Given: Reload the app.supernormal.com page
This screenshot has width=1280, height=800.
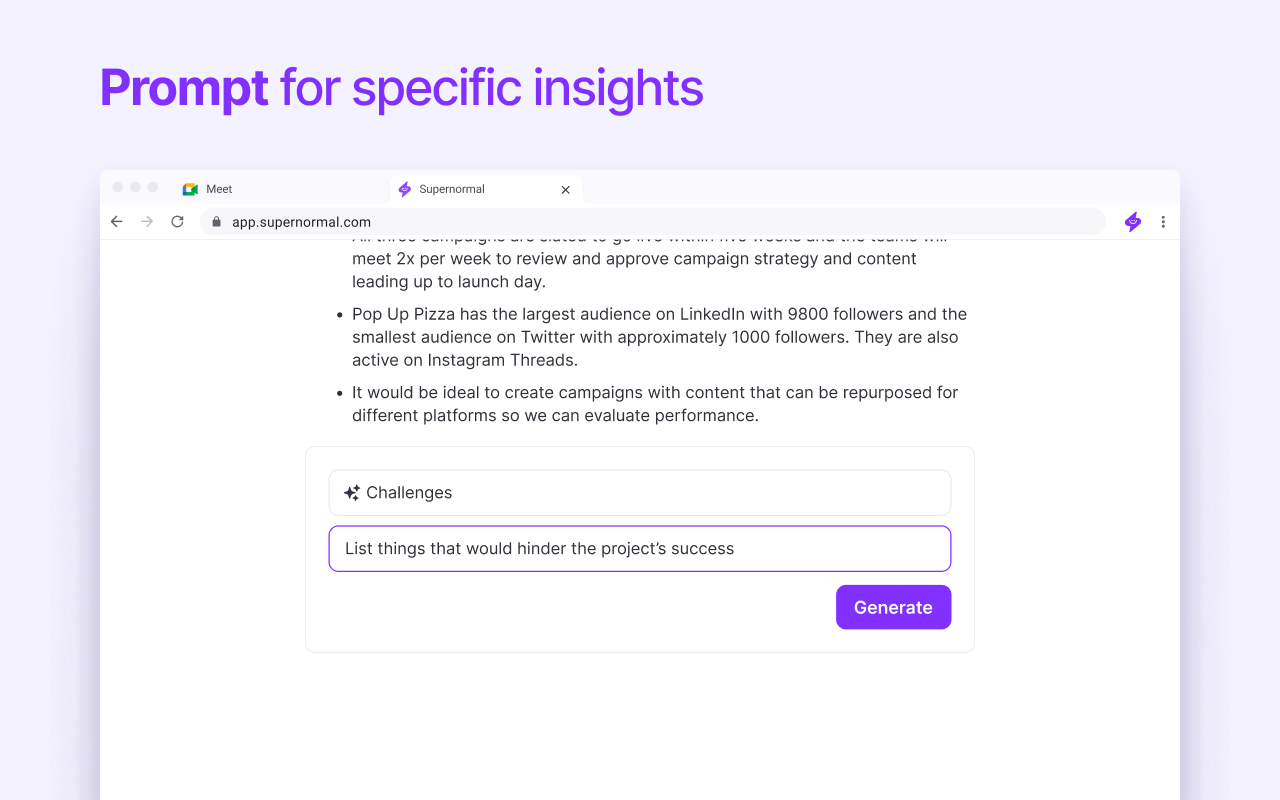Looking at the screenshot, I should click(177, 222).
